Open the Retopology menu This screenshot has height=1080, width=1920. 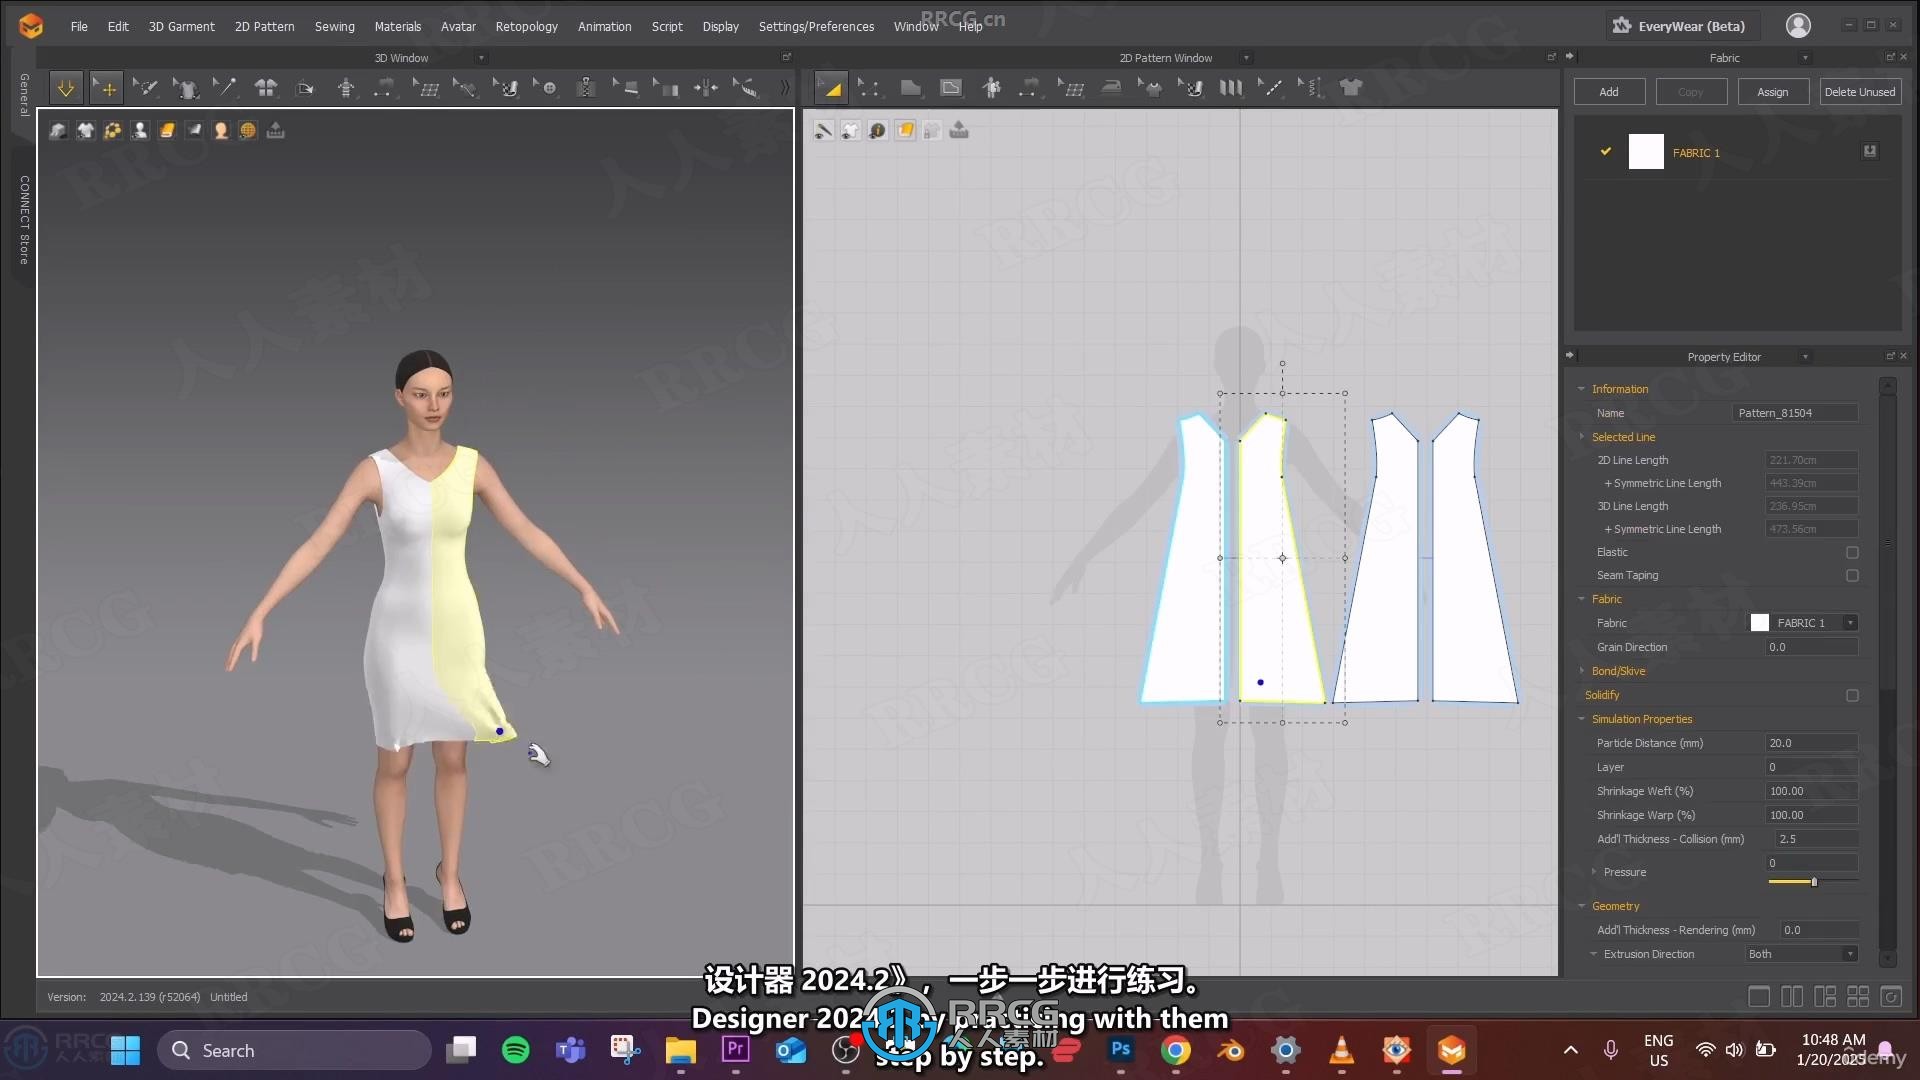526,26
